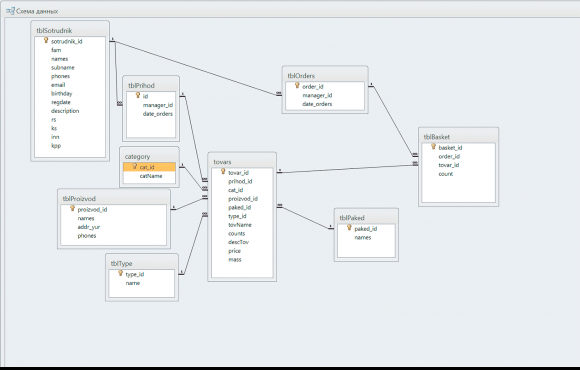Image resolution: width=580 pixels, height=370 pixels.
Task: Click date_orders field in tblOrders
Action: (x=317, y=104)
